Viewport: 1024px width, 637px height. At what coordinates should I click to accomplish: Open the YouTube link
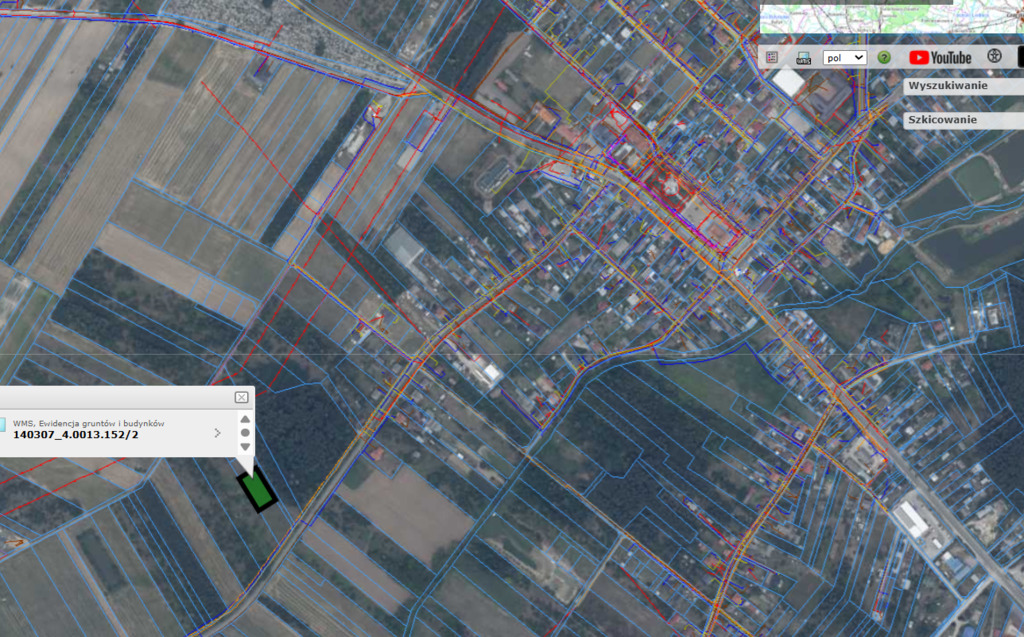(x=940, y=57)
